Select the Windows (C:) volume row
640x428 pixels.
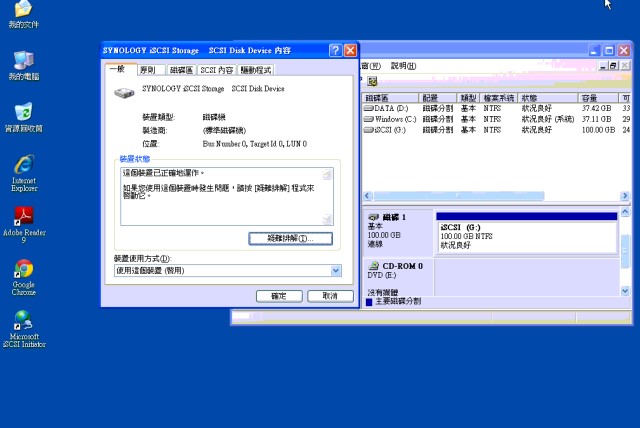(x=496, y=119)
